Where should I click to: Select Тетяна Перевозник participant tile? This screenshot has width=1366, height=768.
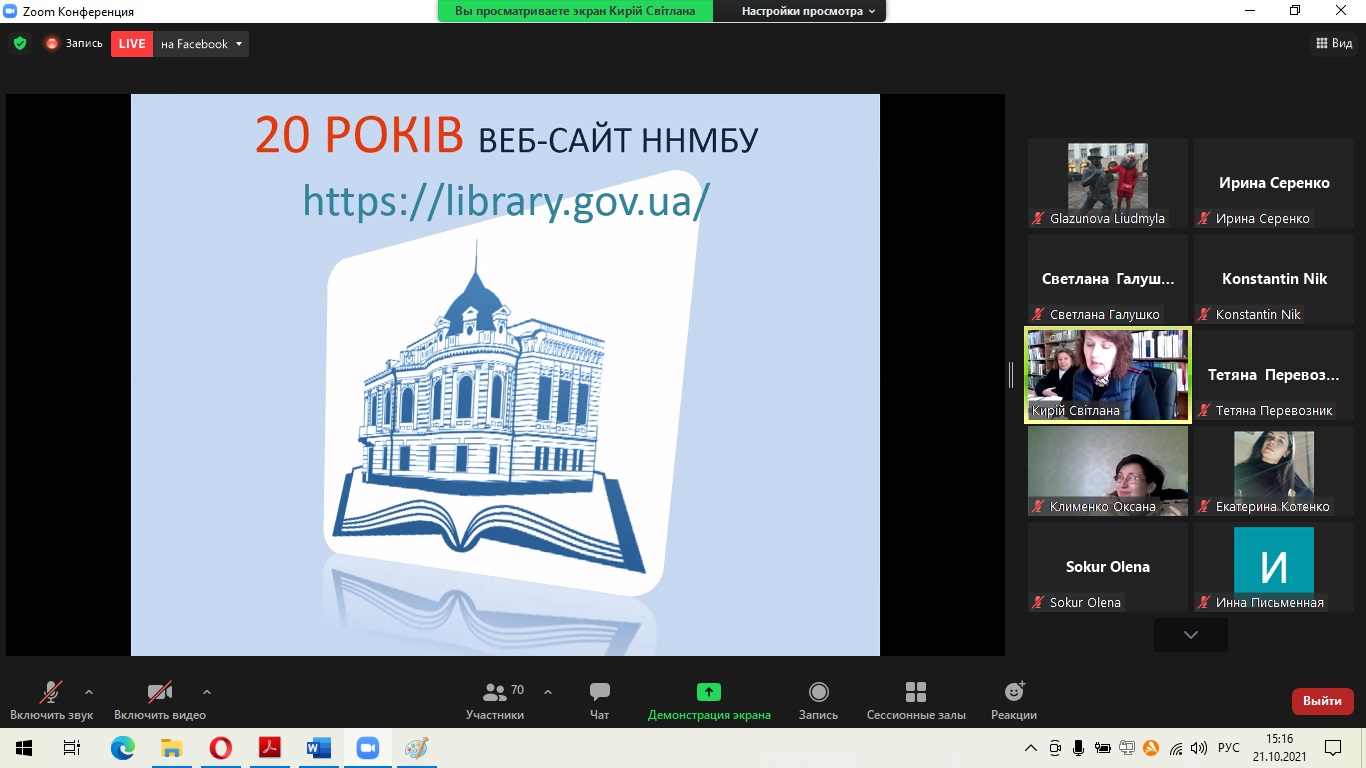pyautogui.click(x=1274, y=375)
